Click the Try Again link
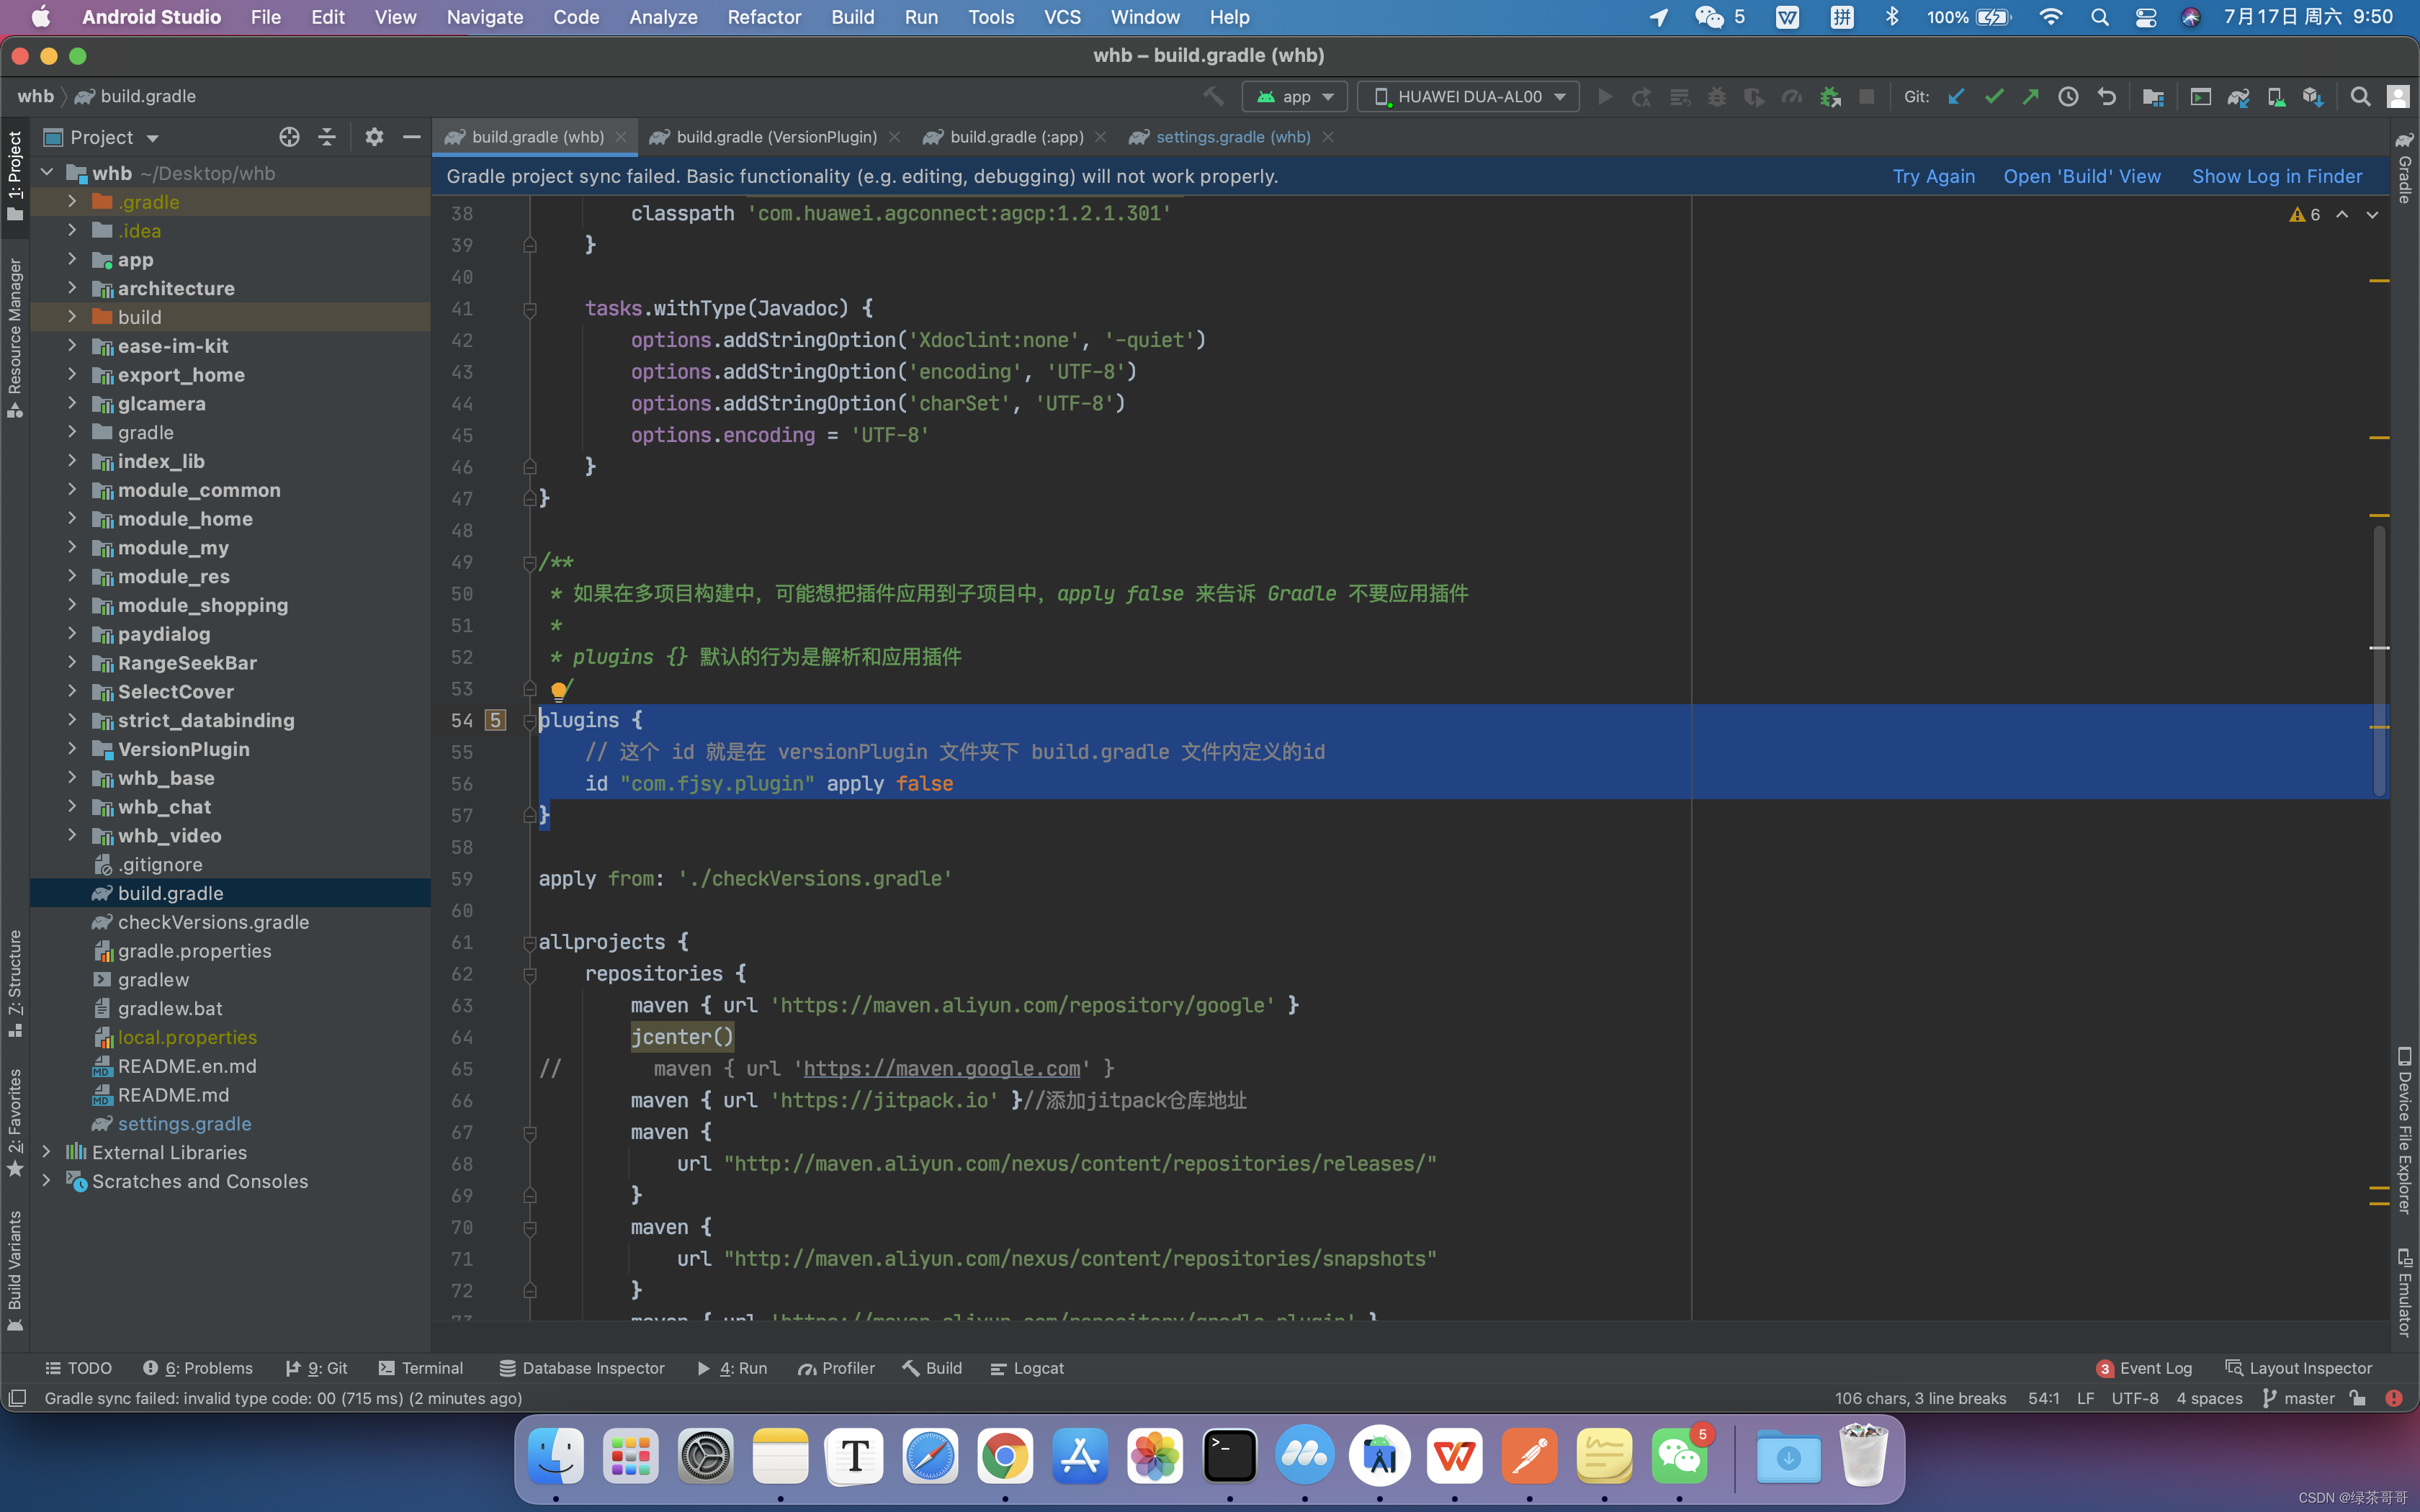 [1933, 176]
